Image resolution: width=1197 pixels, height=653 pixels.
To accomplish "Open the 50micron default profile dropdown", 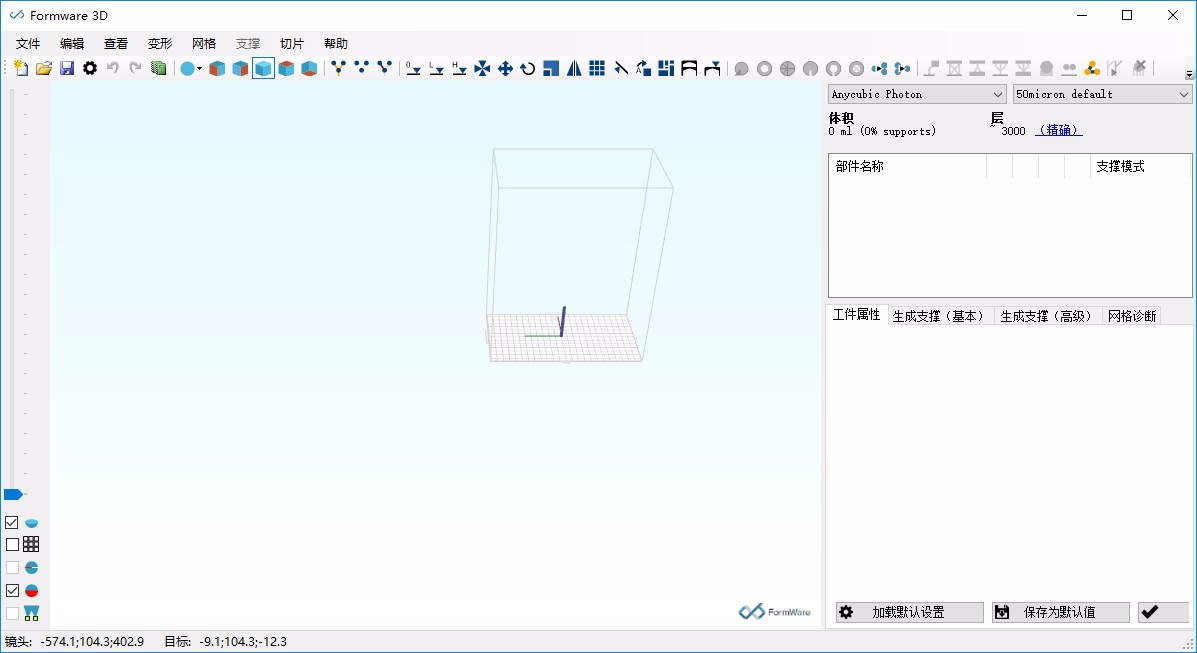I will [x=1102, y=94].
